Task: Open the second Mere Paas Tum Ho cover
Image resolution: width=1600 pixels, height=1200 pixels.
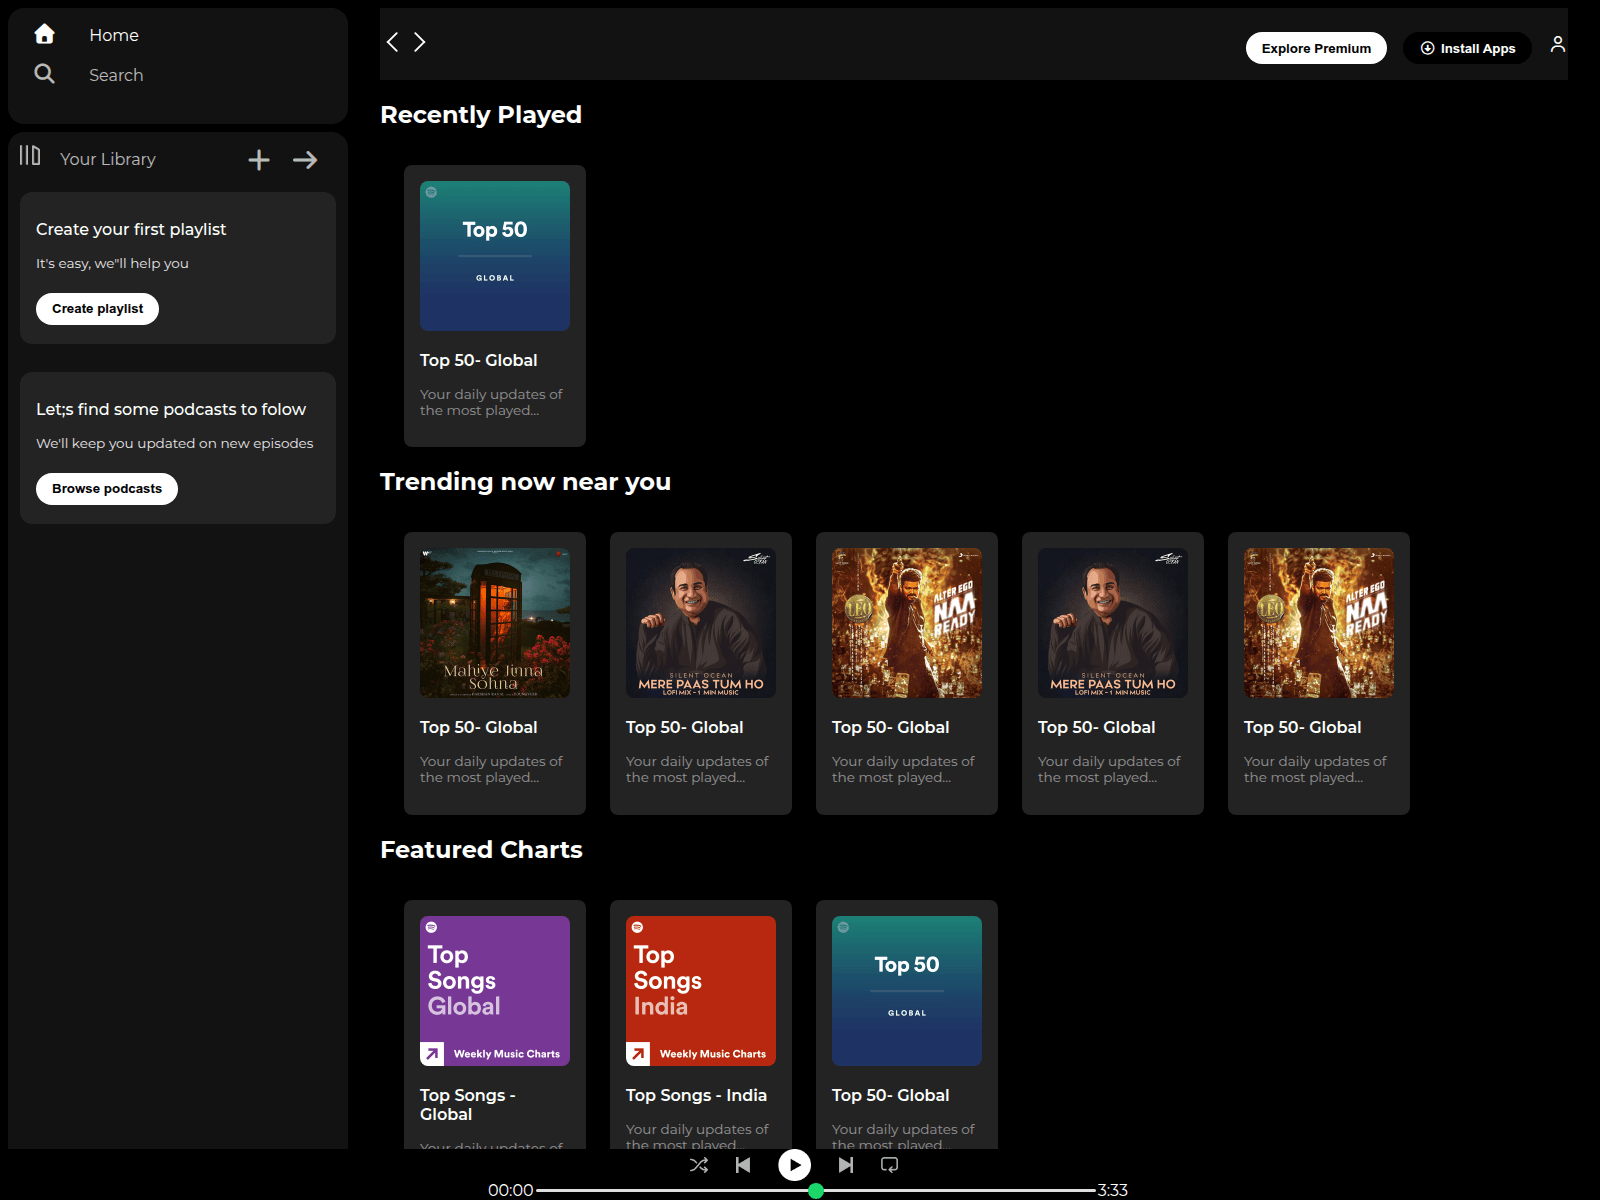Action: tap(1113, 623)
